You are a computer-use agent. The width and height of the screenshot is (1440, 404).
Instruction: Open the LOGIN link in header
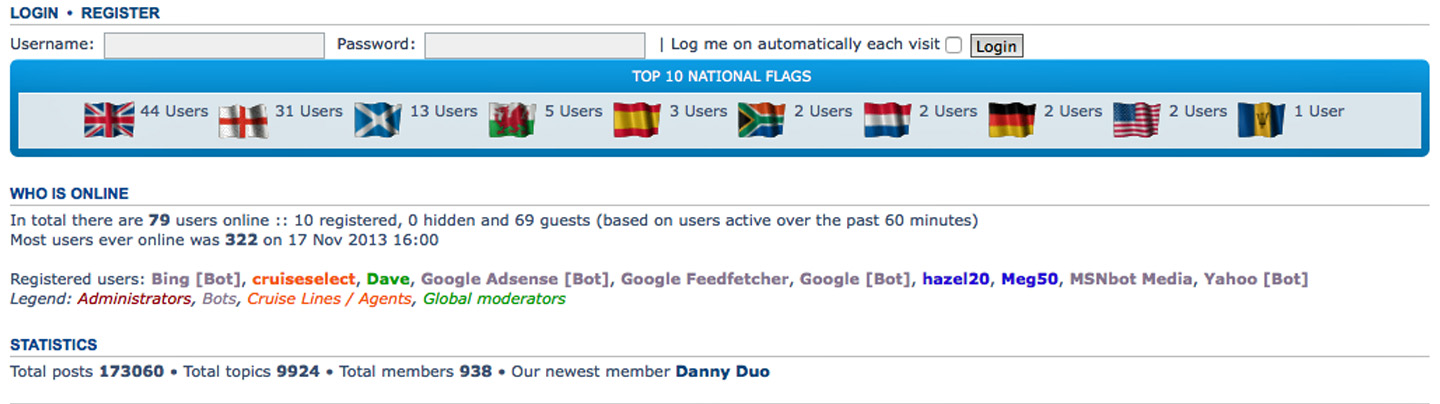[x=34, y=13]
